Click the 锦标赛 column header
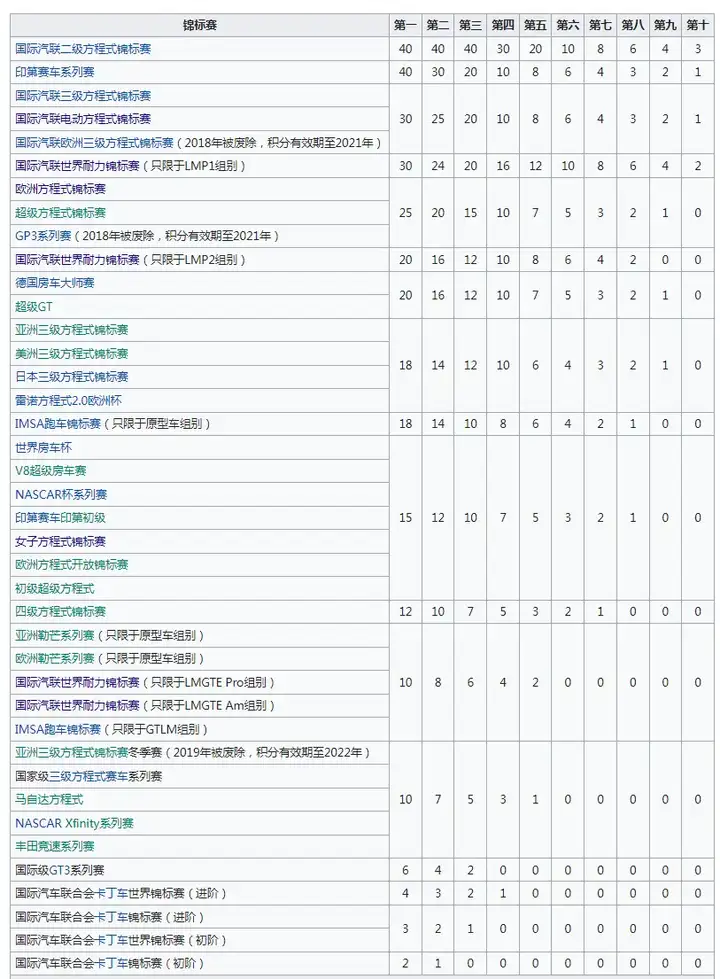This screenshot has height=979, width=720. click(x=200, y=25)
